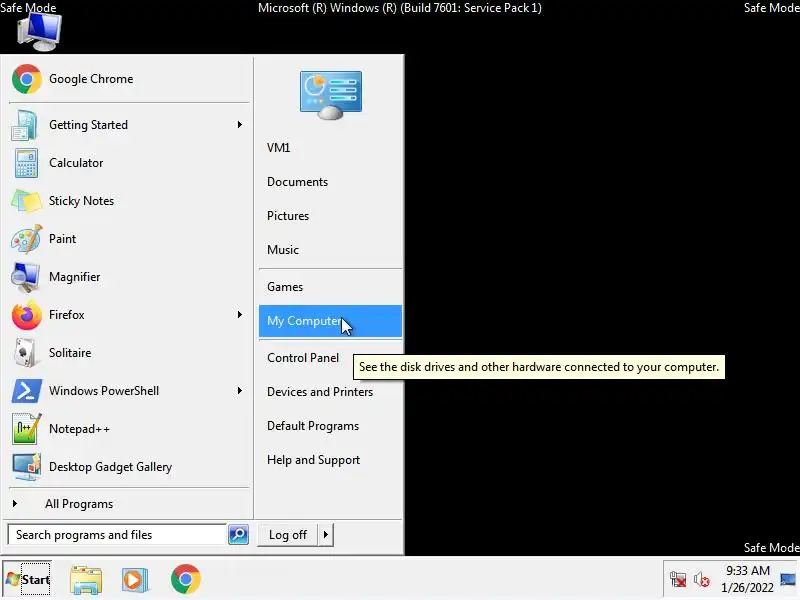Click the user account picture

point(331,95)
